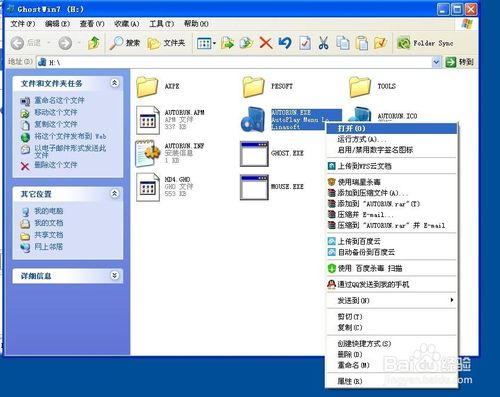Choose 上传到WPS云文档 context entry

point(391,166)
